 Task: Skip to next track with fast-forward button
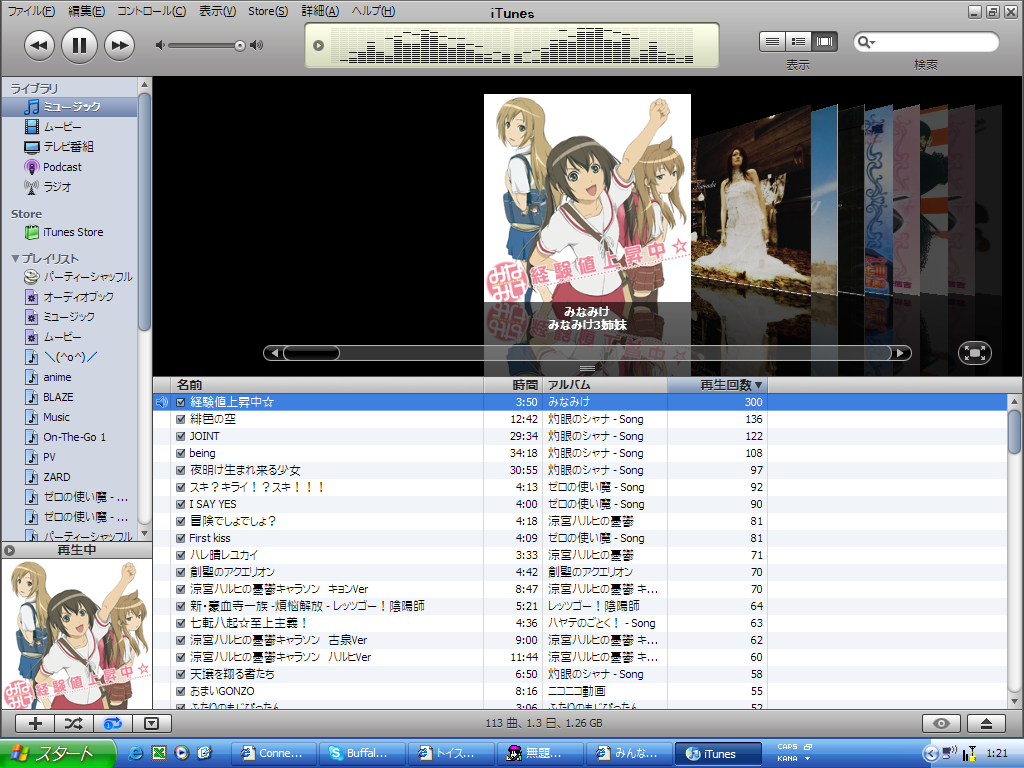(120, 45)
